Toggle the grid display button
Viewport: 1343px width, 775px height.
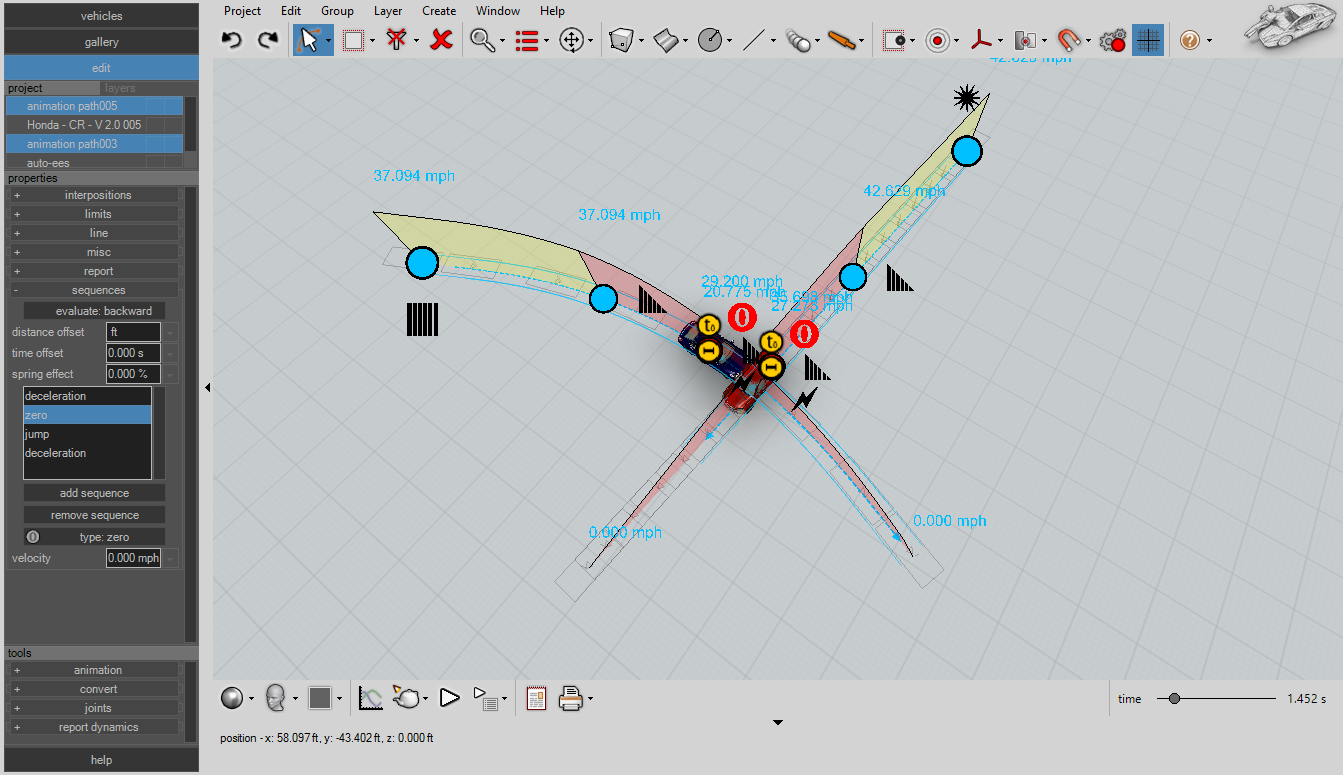(x=1148, y=40)
